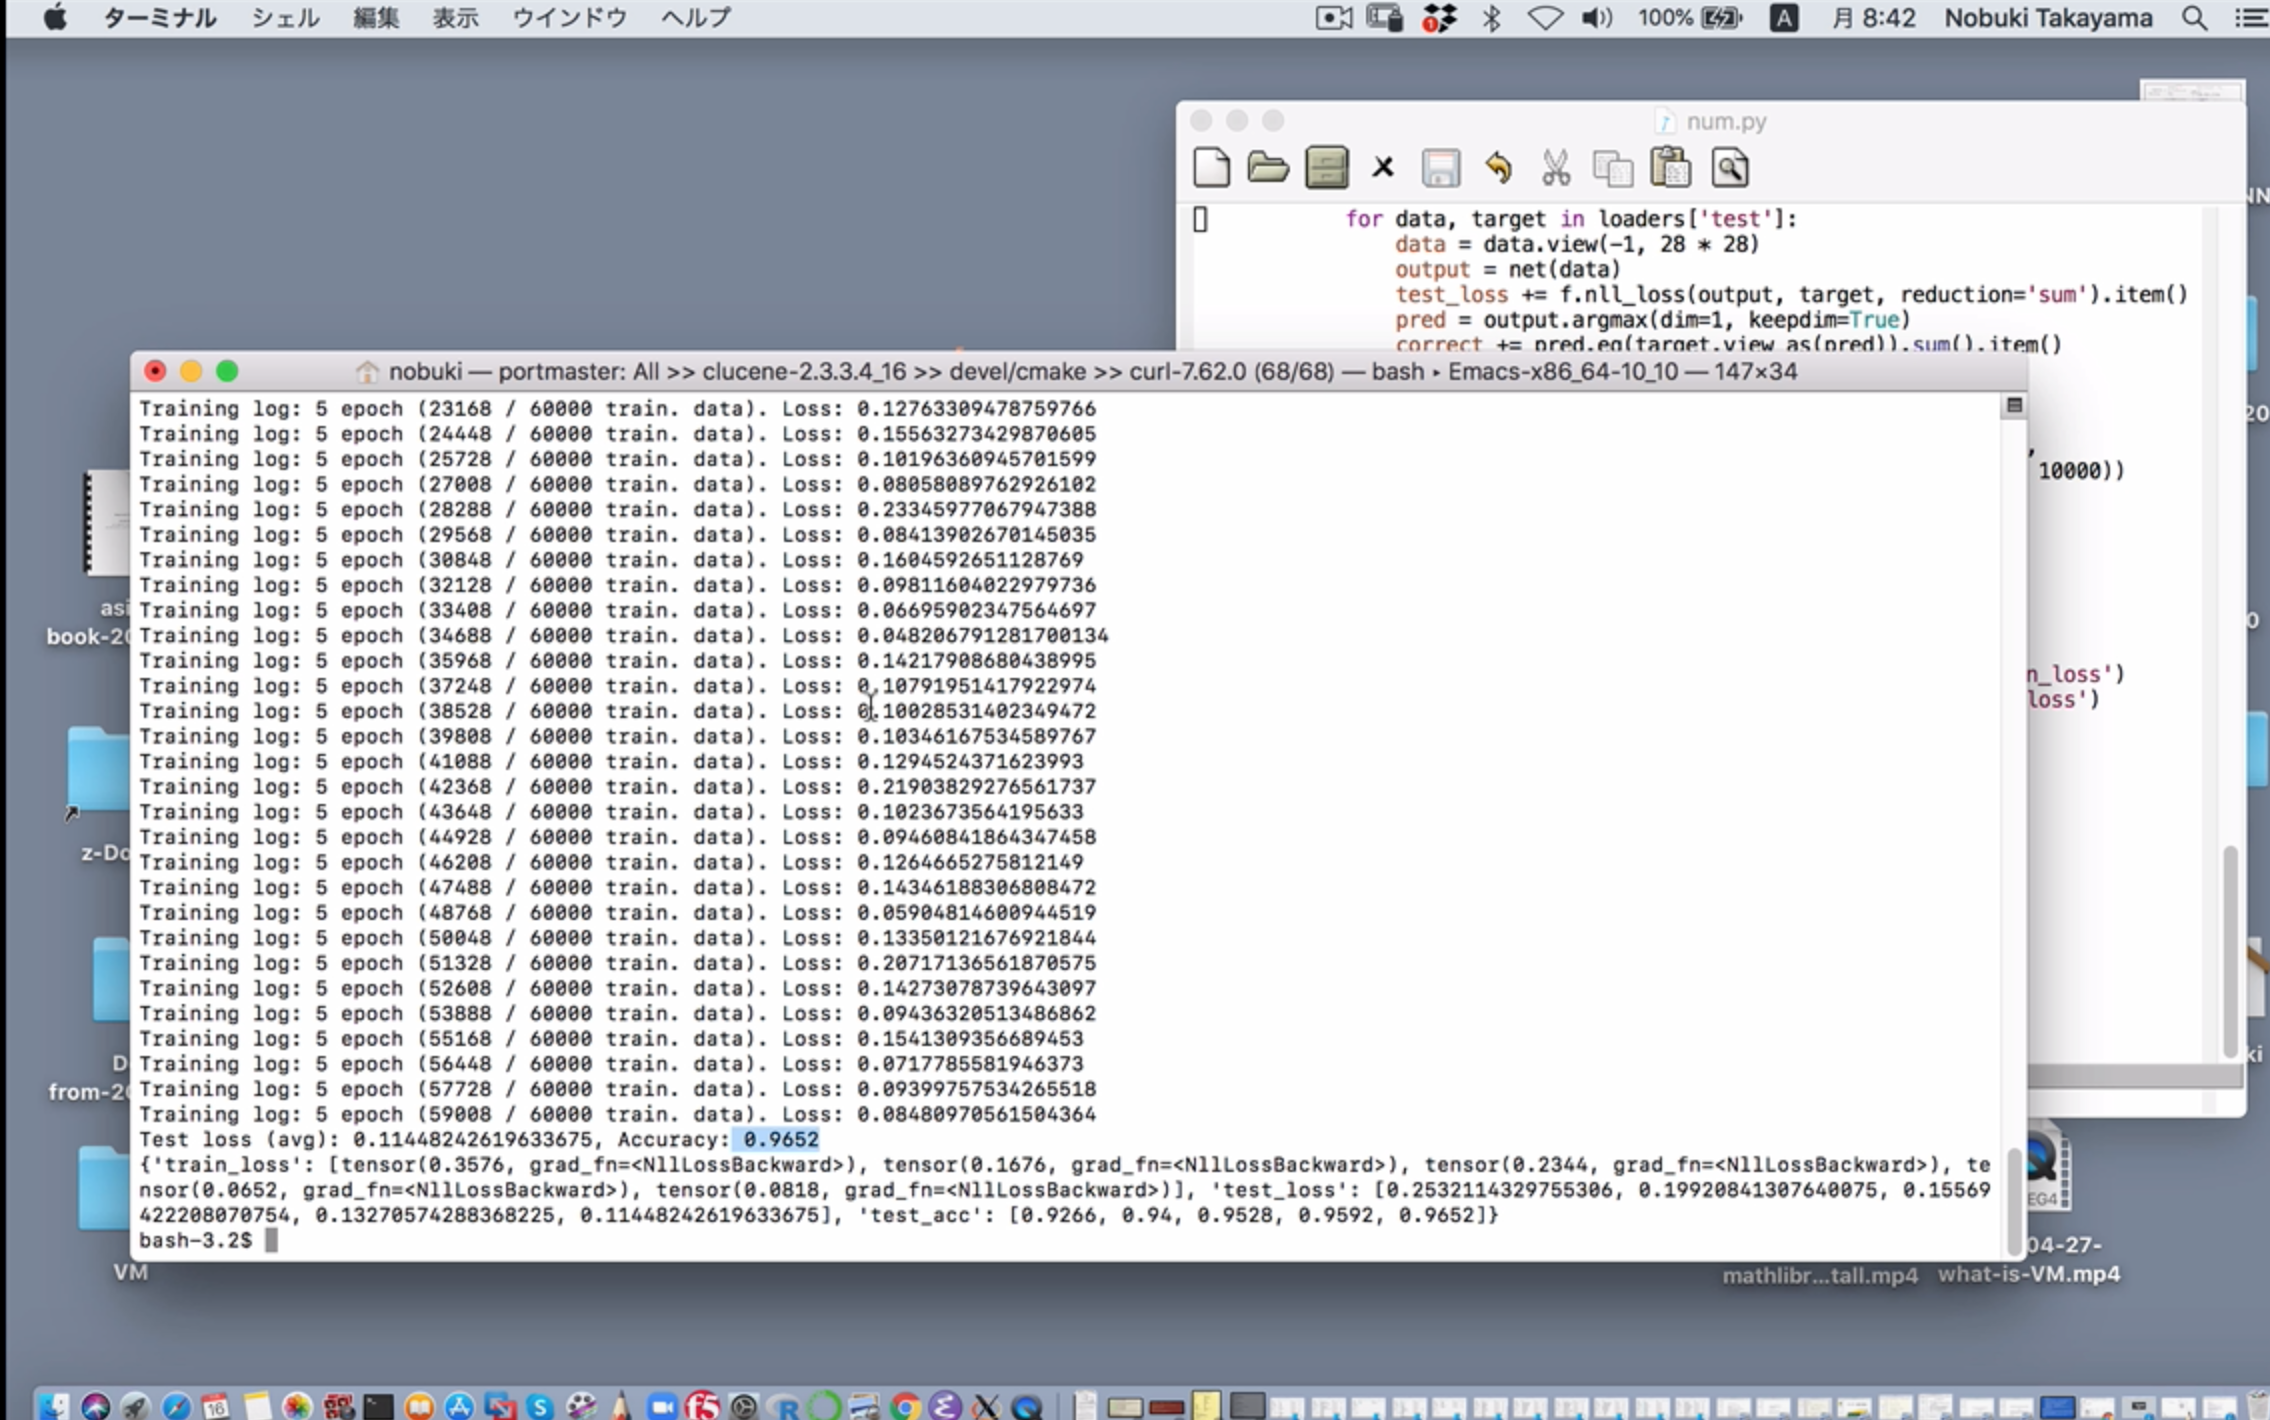Viewport: 2270px width, 1420px height.
Task: Click the num.py title of Emacs window
Action: point(1726,121)
